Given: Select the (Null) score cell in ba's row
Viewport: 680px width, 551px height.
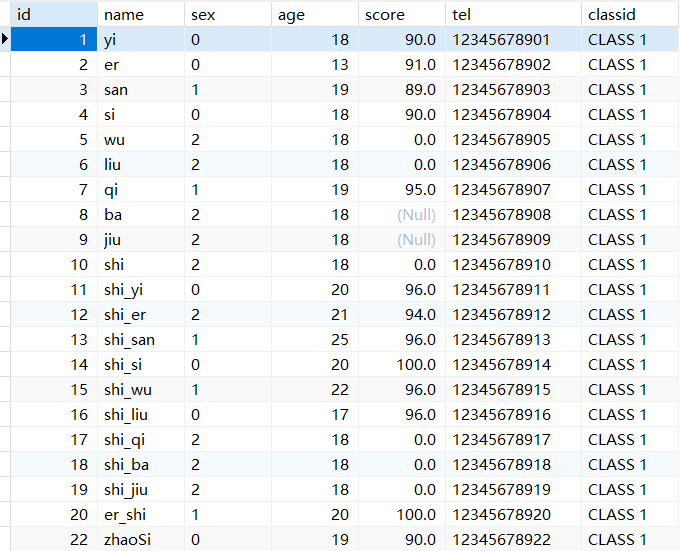Looking at the screenshot, I should [402, 215].
